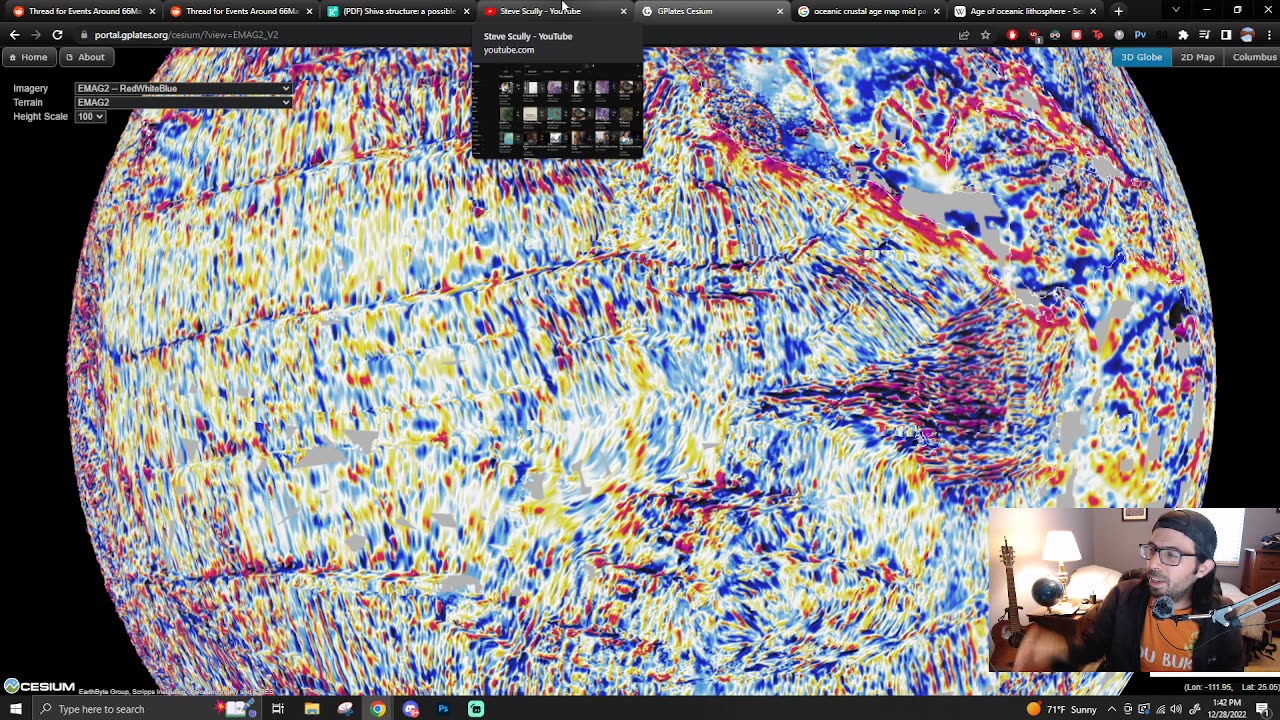
Task: Switch to the Shiva structure PDF tab
Action: tap(397, 11)
